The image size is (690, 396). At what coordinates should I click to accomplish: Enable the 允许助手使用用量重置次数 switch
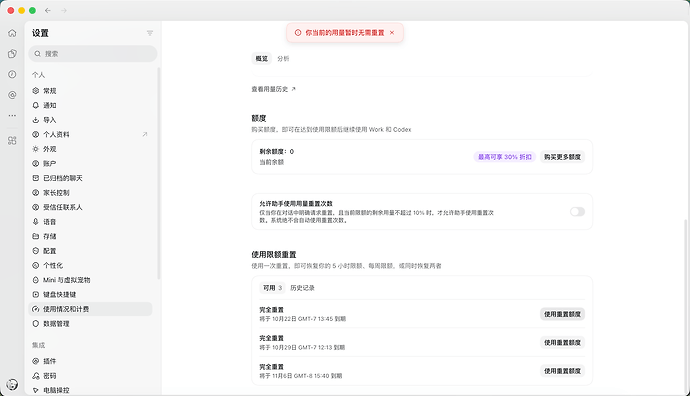pos(577,212)
